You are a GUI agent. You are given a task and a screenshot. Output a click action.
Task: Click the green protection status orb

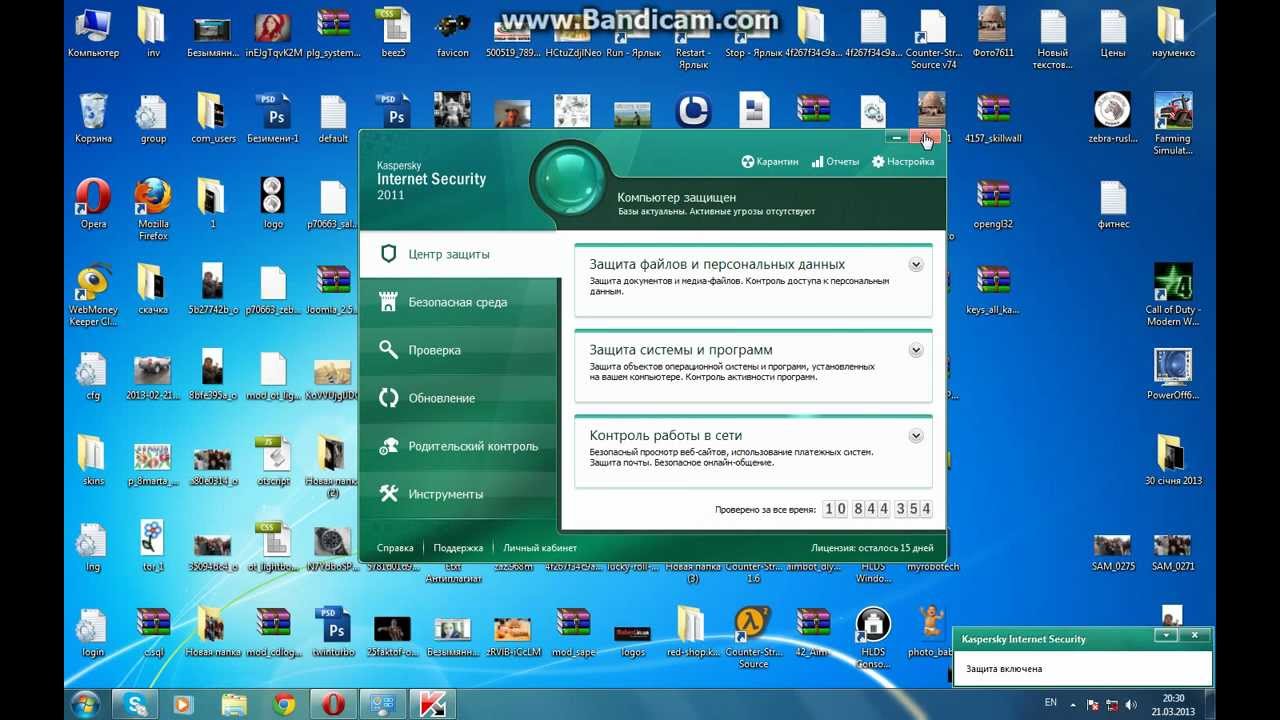tap(570, 182)
